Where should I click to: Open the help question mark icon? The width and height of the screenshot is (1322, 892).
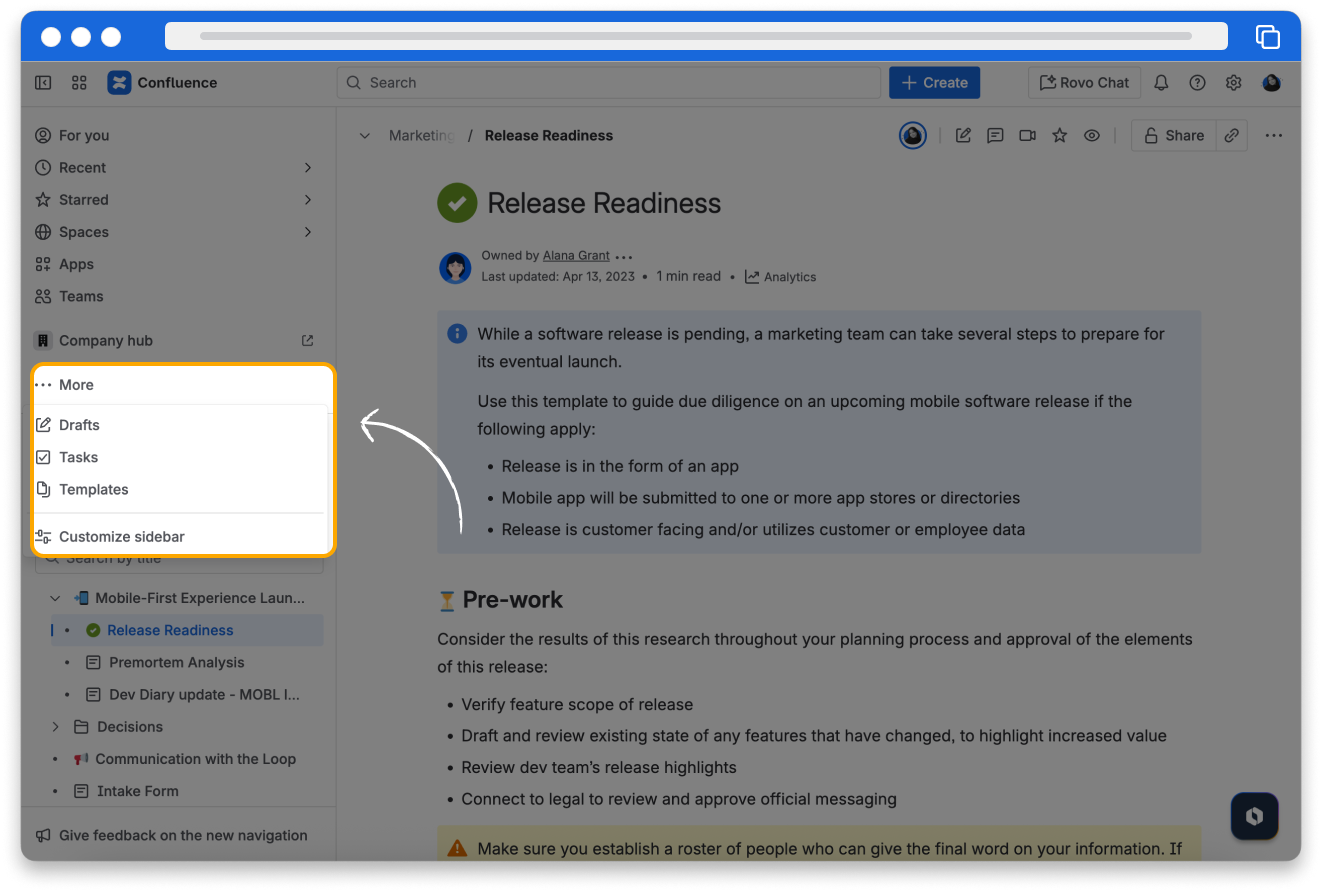pyautogui.click(x=1197, y=83)
